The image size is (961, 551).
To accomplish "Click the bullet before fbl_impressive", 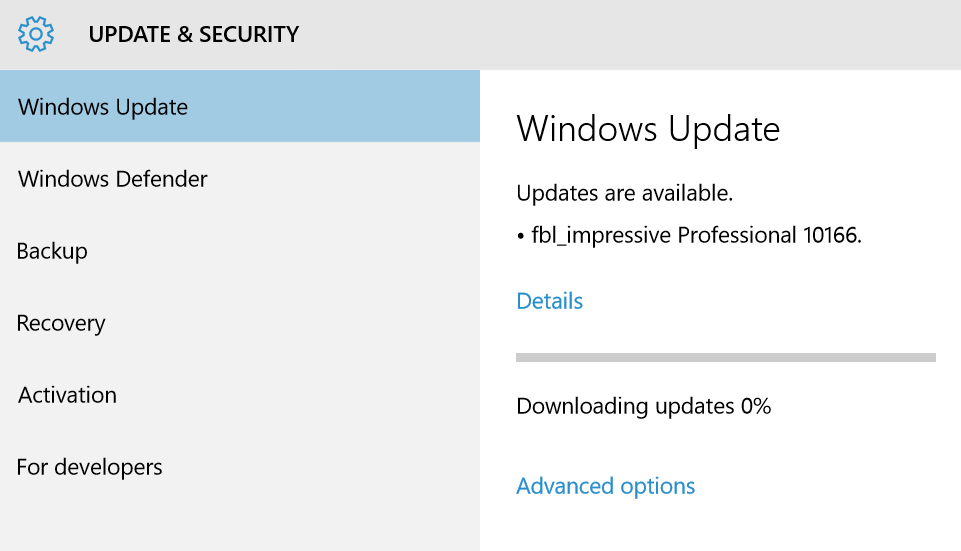I will click(521, 237).
